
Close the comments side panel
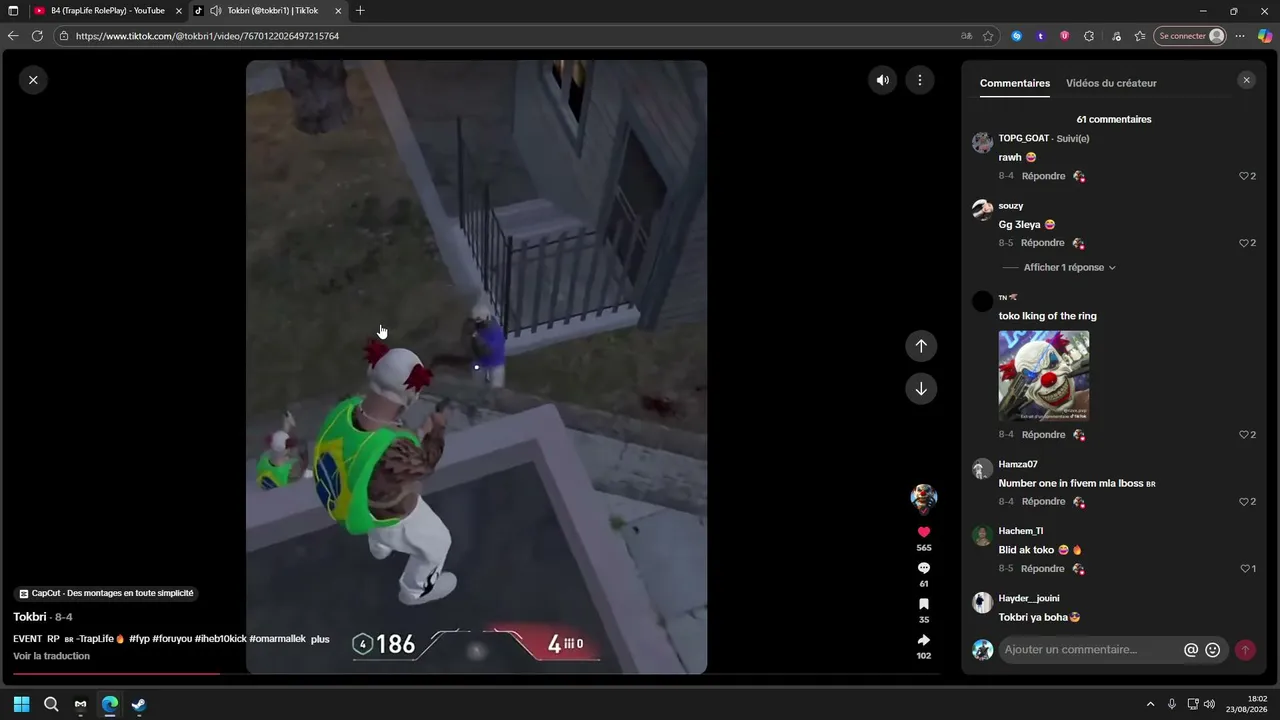coord(1246,80)
